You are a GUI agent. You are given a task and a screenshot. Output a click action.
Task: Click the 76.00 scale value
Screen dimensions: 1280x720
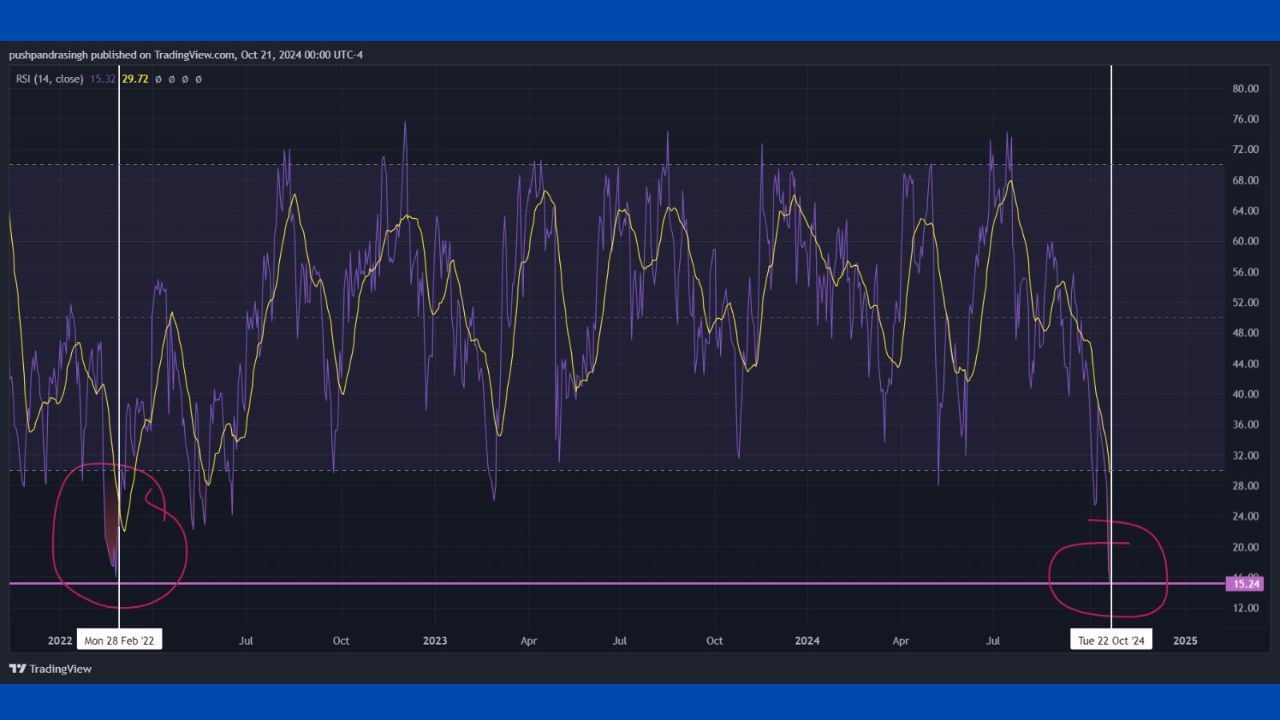[1245, 119]
